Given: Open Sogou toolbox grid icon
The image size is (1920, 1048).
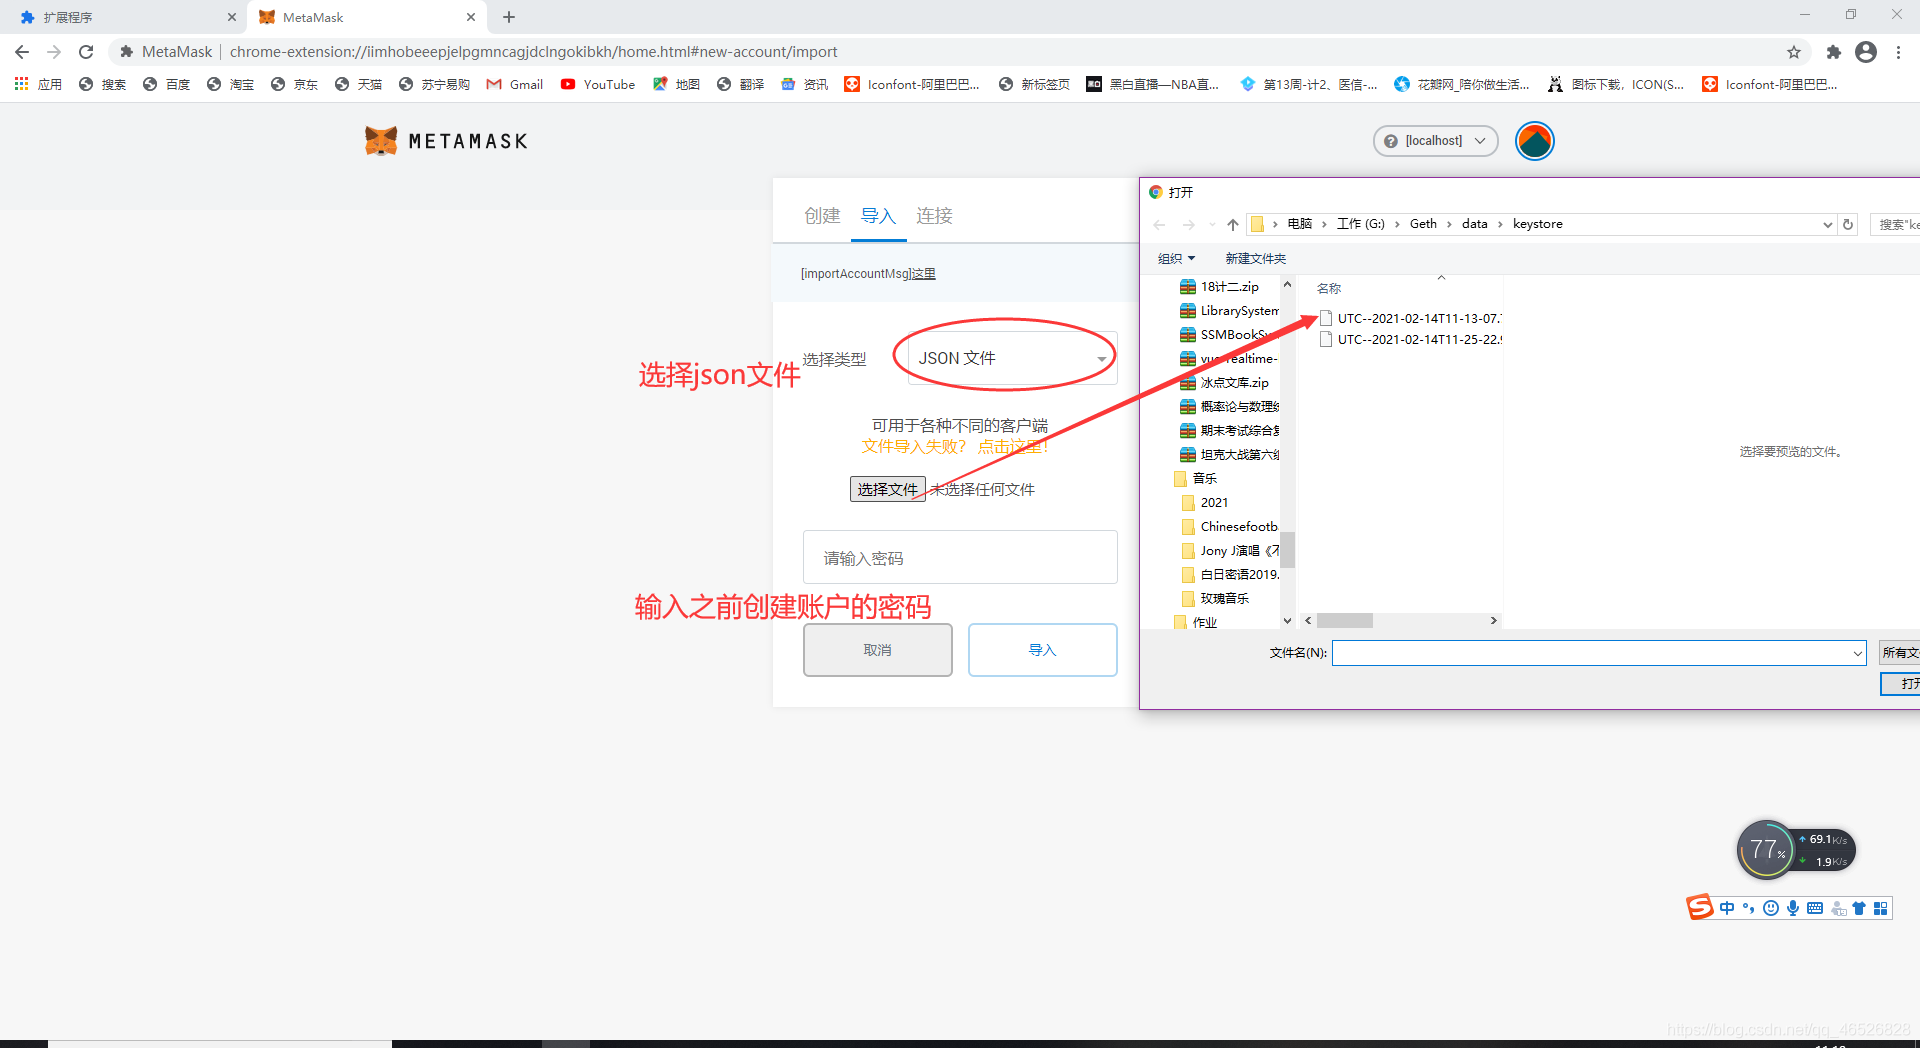Looking at the screenshot, I should point(1881,908).
